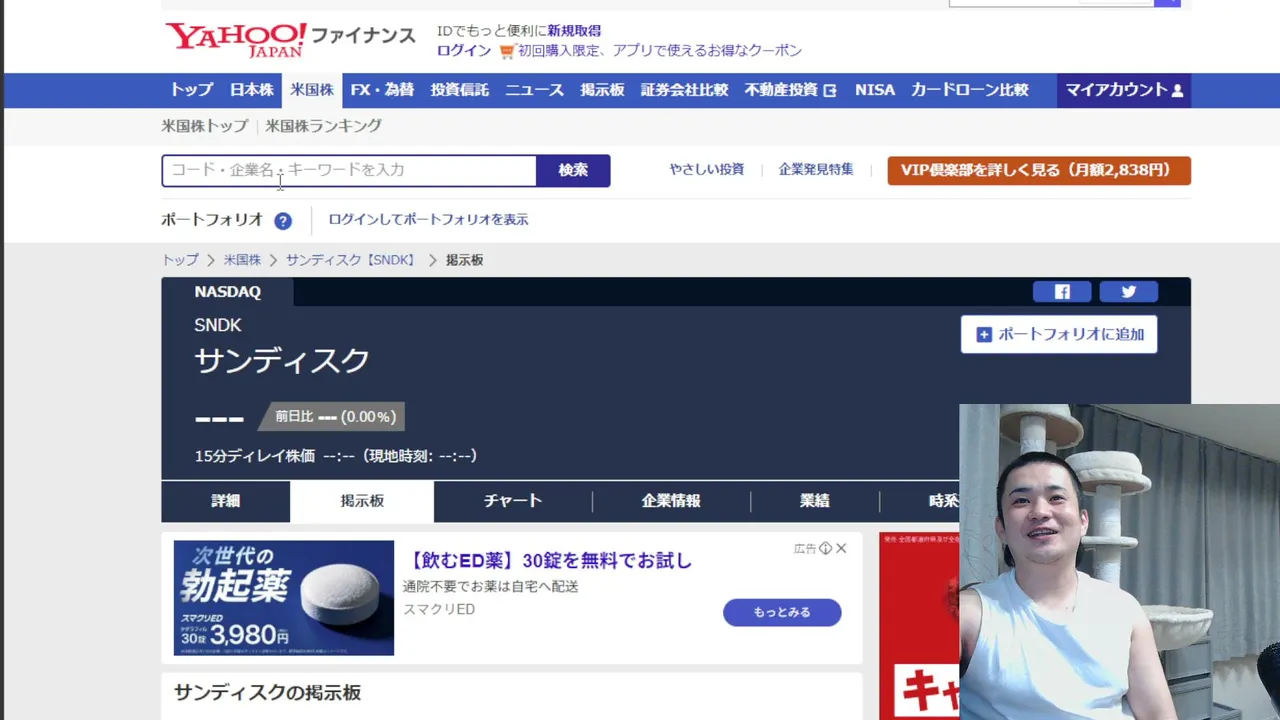Select the 米国株 navigation tab

[312, 90]
